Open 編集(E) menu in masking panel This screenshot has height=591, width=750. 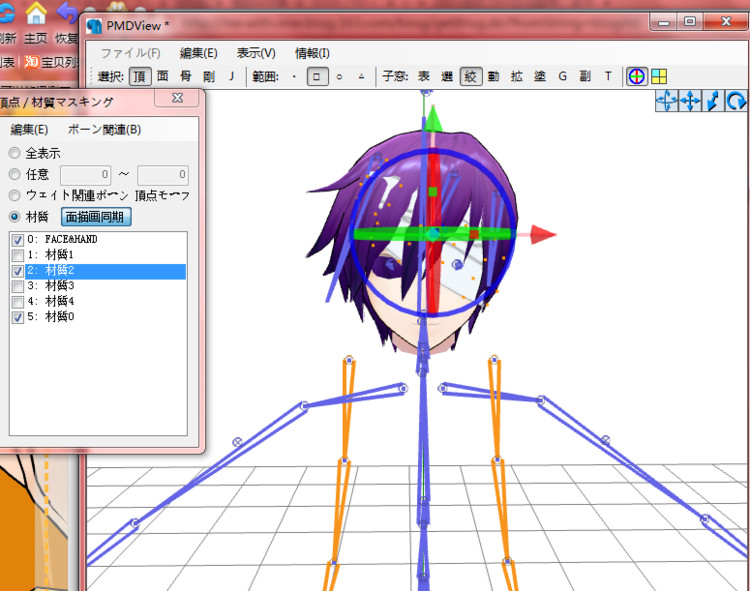(29, 130)
